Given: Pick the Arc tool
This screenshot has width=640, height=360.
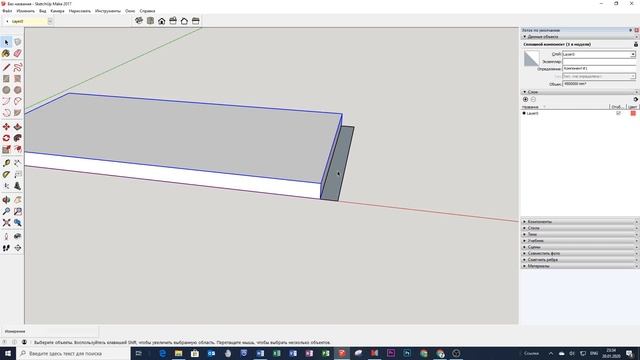Looking at the screenshot, I should click(x=6, y=101).
